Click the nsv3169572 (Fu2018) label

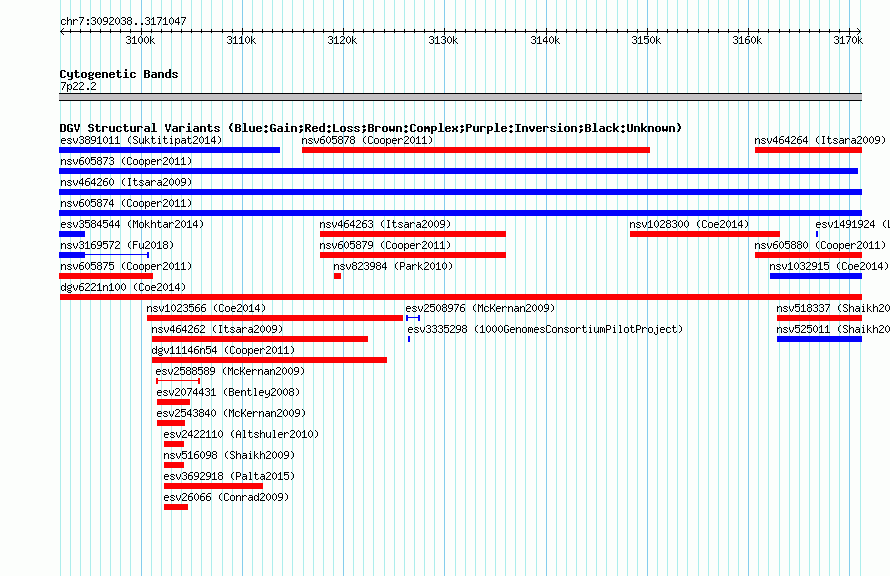[x=117, y=245]
